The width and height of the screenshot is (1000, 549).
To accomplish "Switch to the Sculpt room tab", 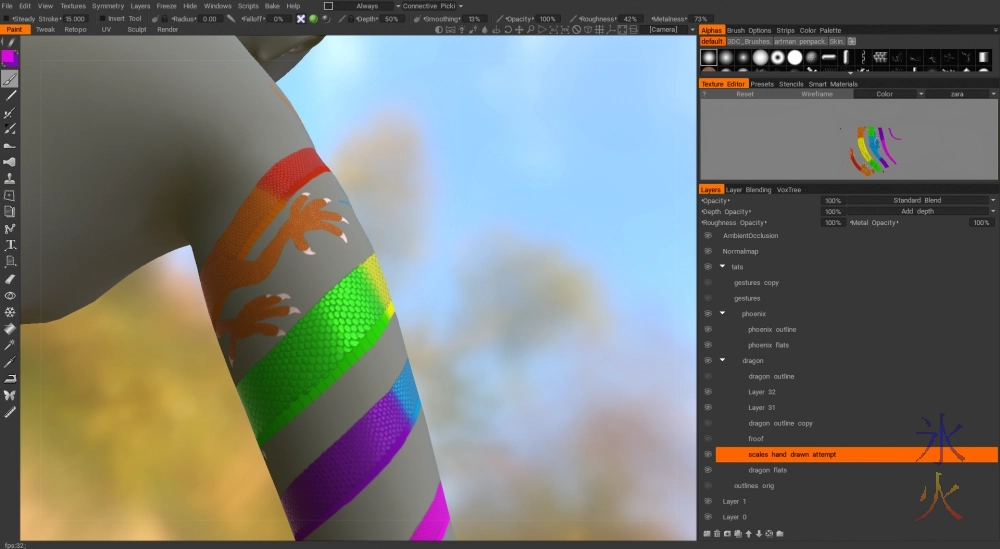I will [x=136, y=30].
